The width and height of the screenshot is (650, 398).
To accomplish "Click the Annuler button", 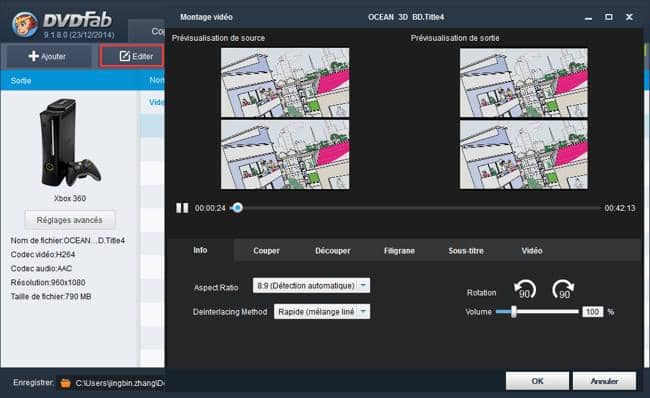I will 604,381.
